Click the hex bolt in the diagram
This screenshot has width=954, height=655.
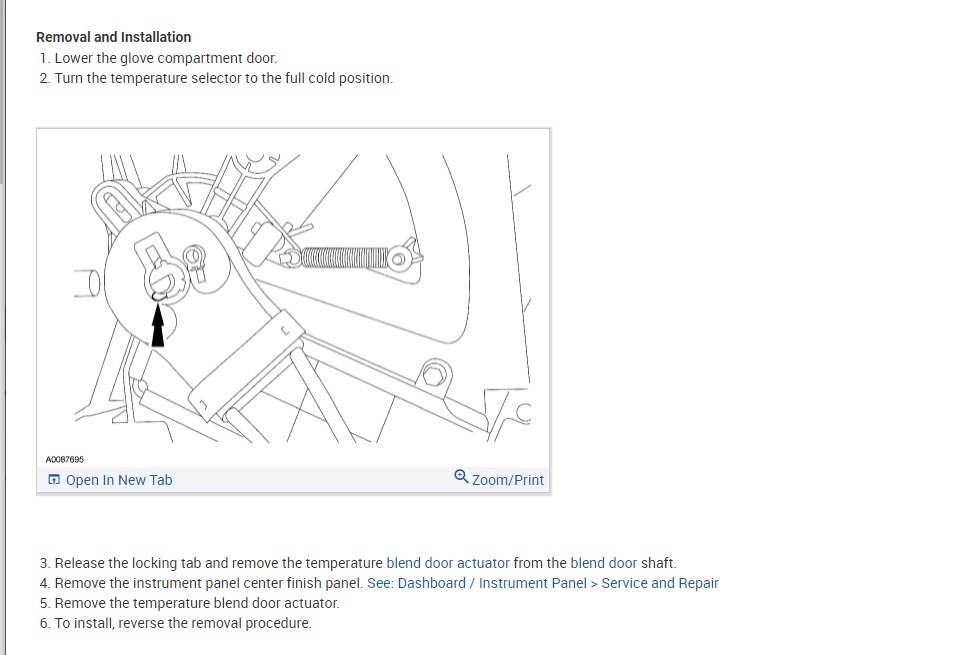coord(434,376)
